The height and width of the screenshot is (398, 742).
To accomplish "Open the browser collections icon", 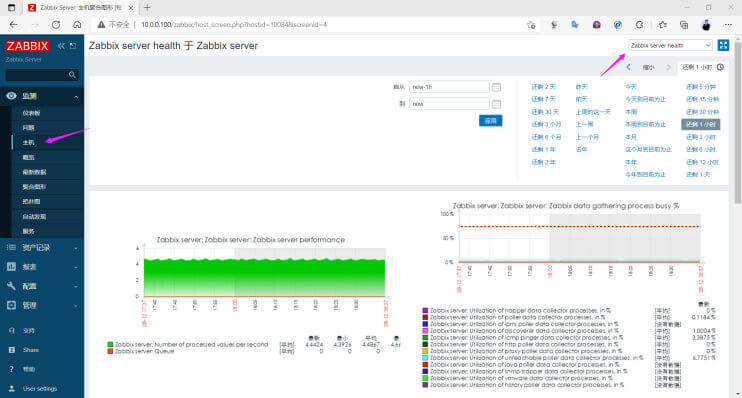I will coord(684,25).
